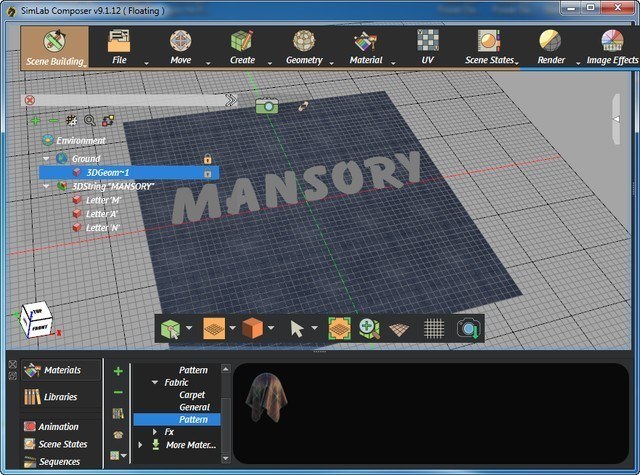Toggle the lock on the Ground node
Viewport: 640px width, 475px height.
(x=207, y=158)
